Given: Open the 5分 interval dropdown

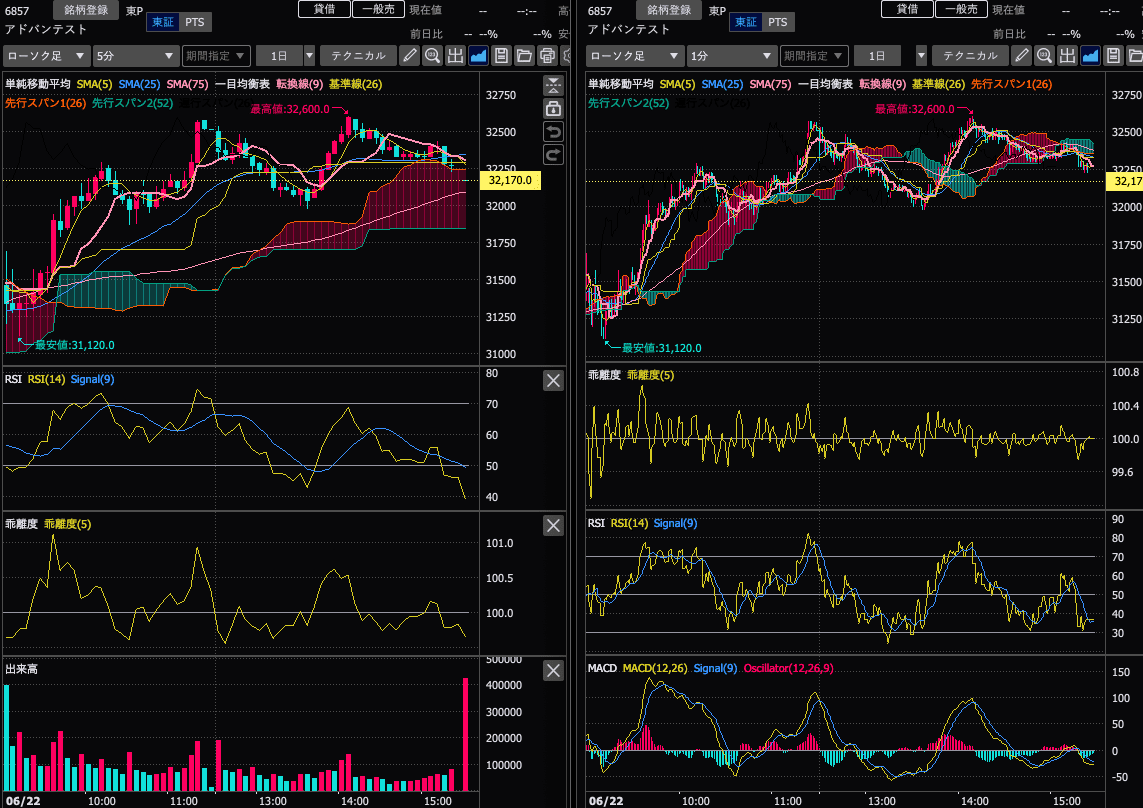Looking at the screenshot, I should pos(136,55).
